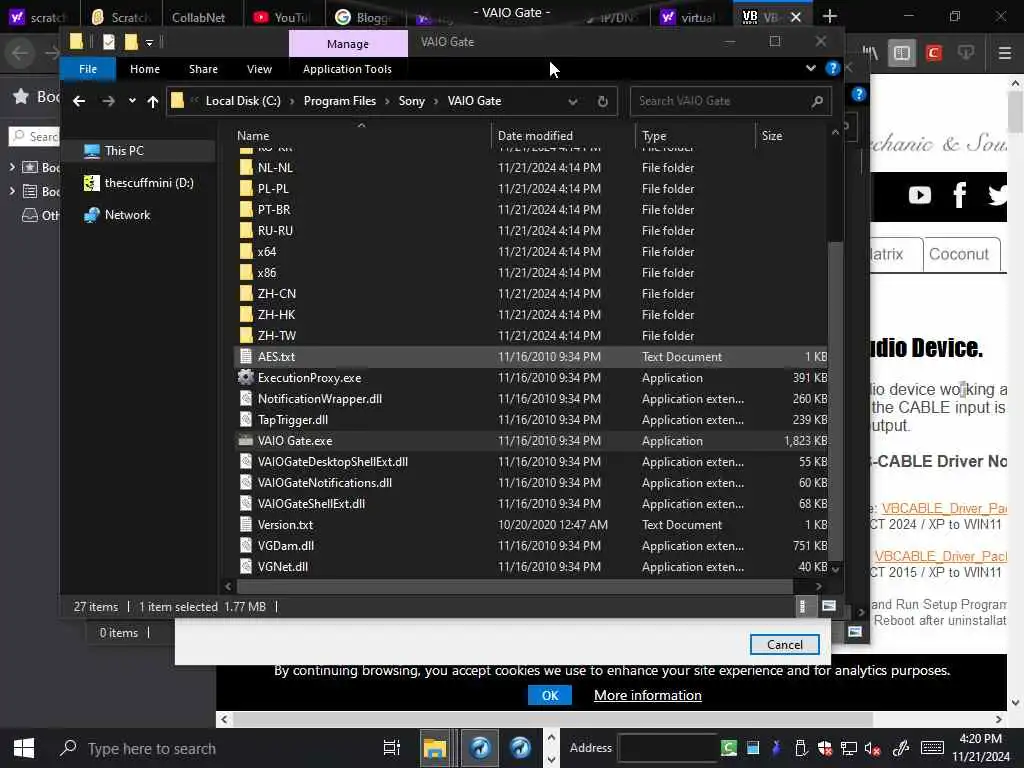The height and width of the screenshot is (768, 1024).
Task: Click taskbar Address input field
Action: click(667, 748)
